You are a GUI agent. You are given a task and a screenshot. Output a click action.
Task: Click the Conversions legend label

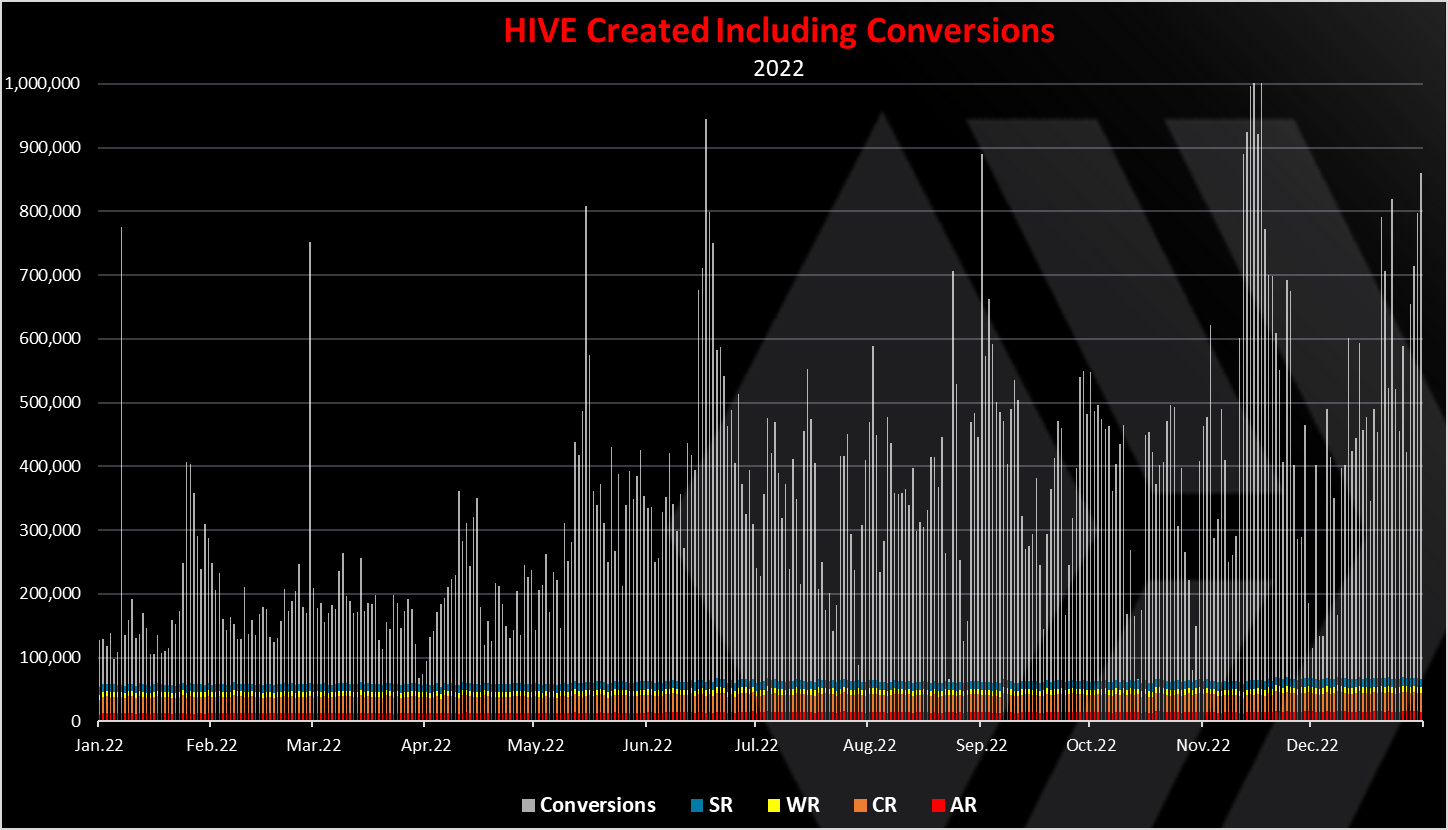click(x=598, y=805)
